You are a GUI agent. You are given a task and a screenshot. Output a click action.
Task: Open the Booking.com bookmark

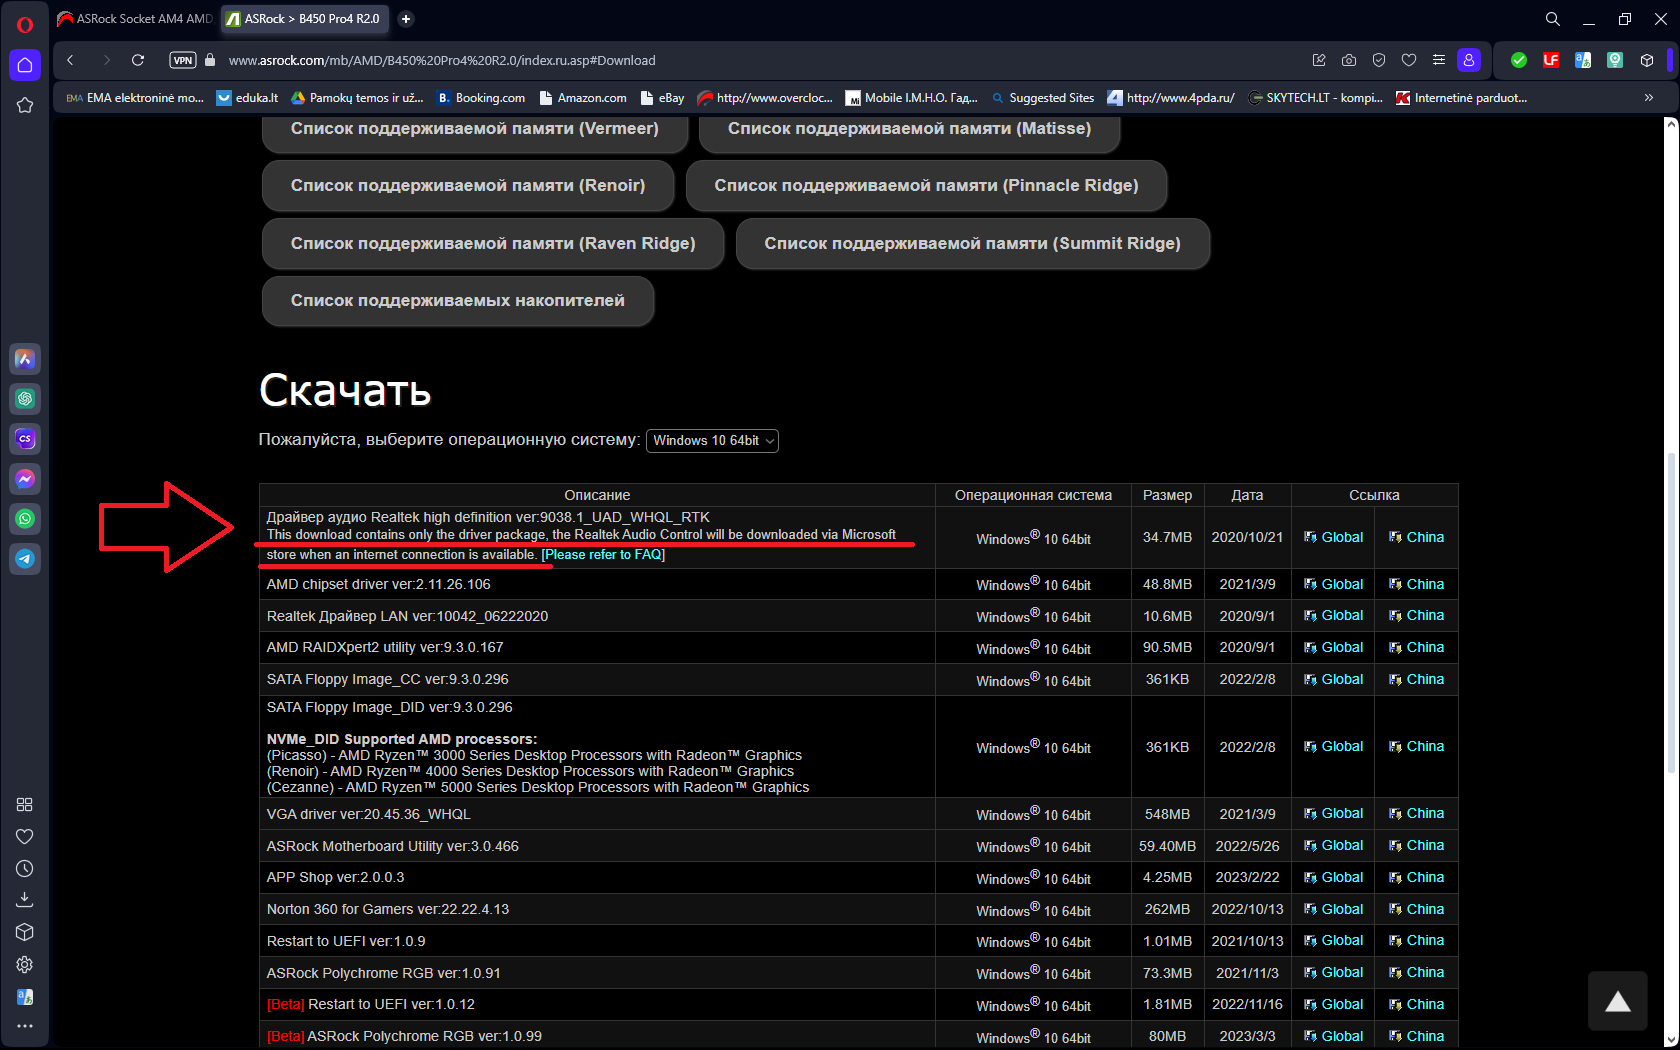click(481, 98)
